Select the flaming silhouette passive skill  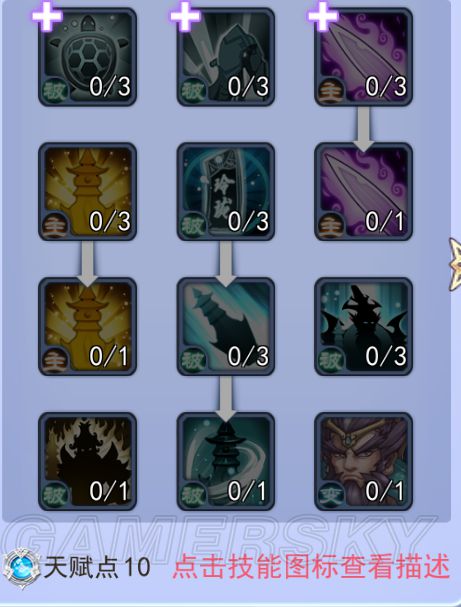(x=87, y=461)
